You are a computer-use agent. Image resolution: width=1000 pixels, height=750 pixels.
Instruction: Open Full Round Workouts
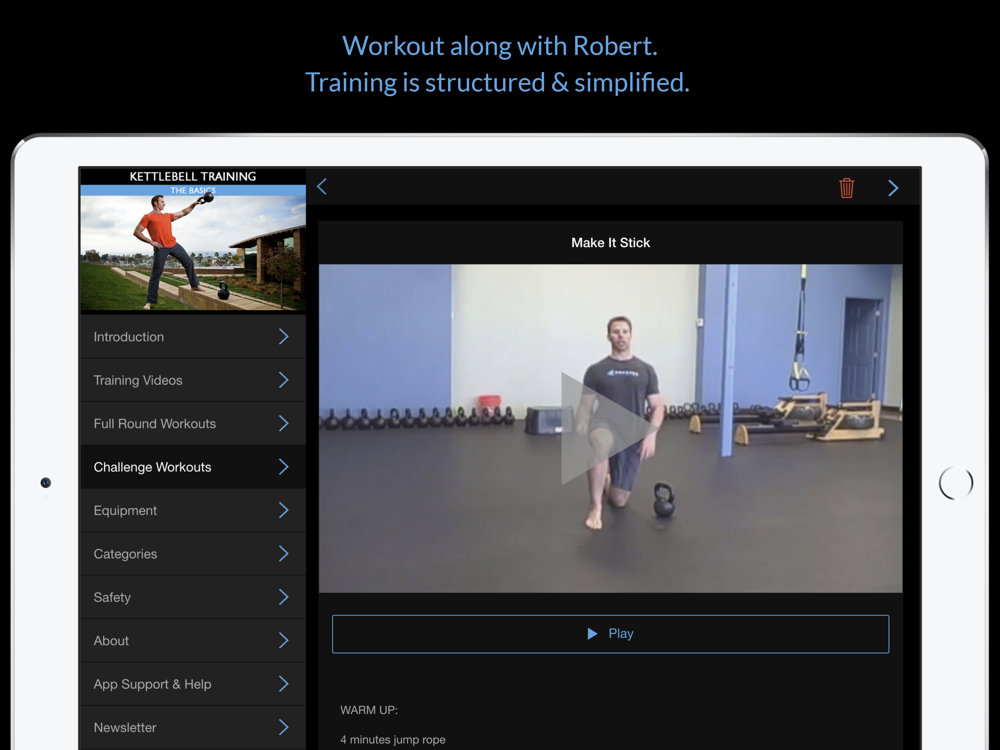coord(193,423)
